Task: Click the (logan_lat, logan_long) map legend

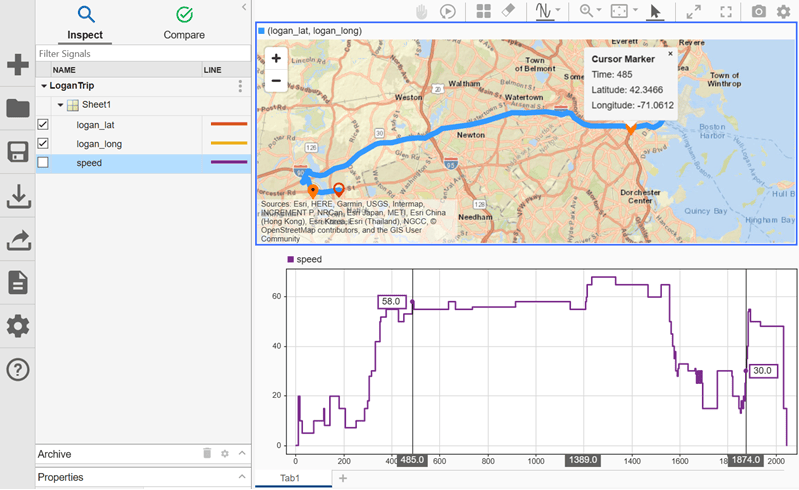Action: coord(310,31)
